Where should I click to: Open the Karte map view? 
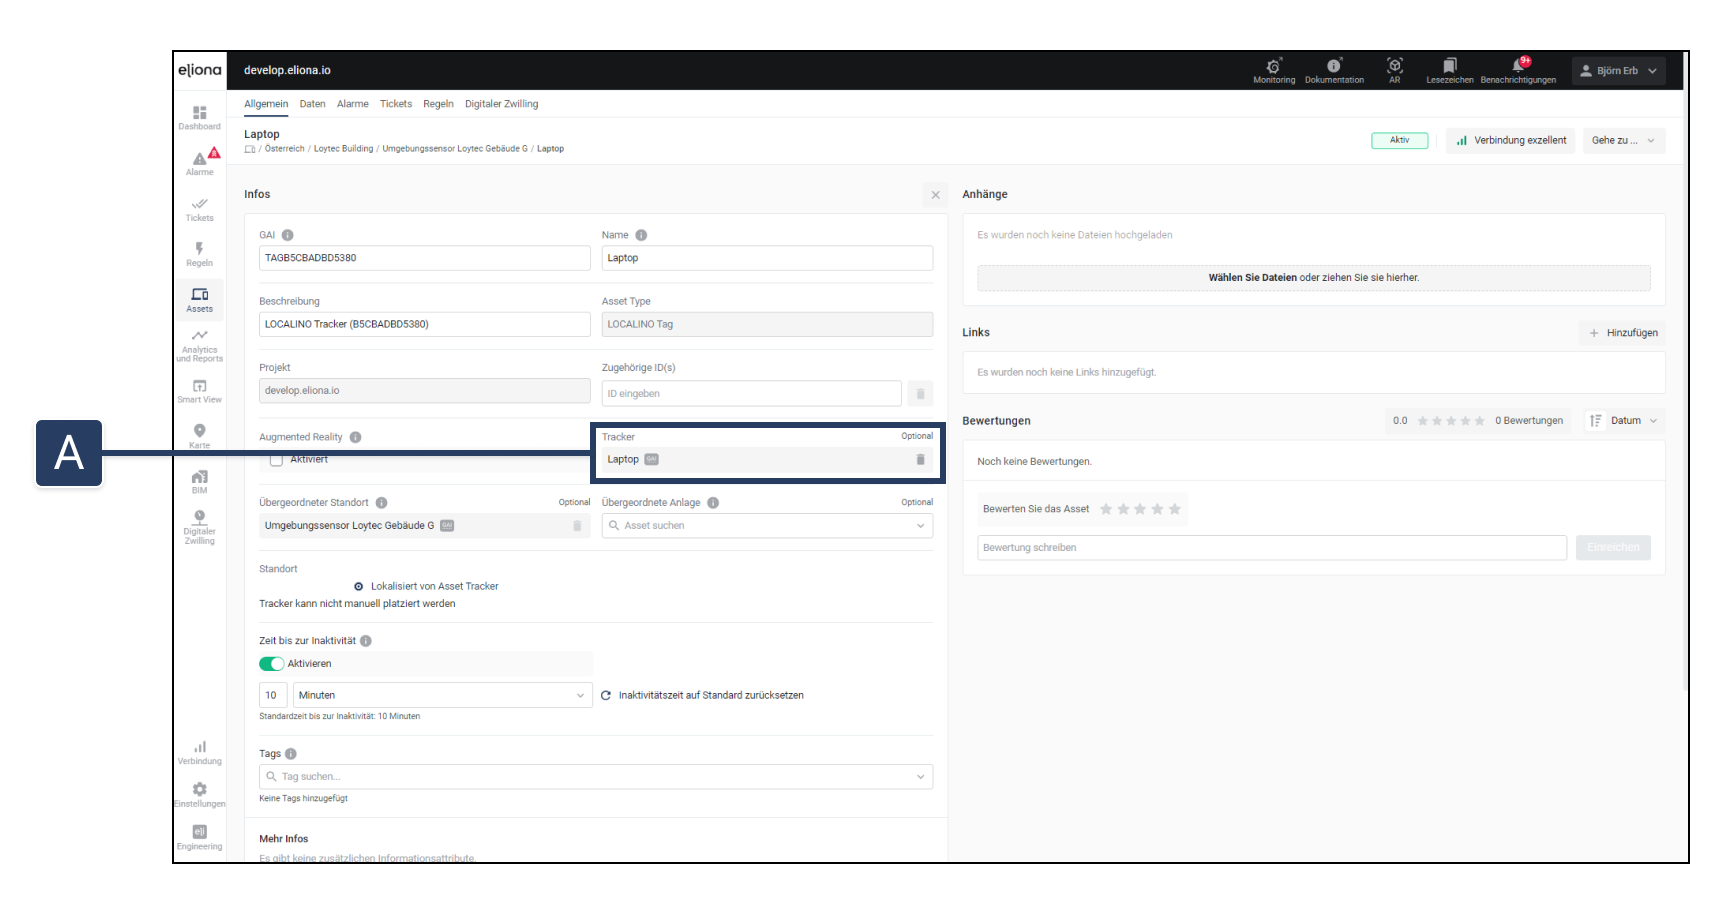[199, 435]
